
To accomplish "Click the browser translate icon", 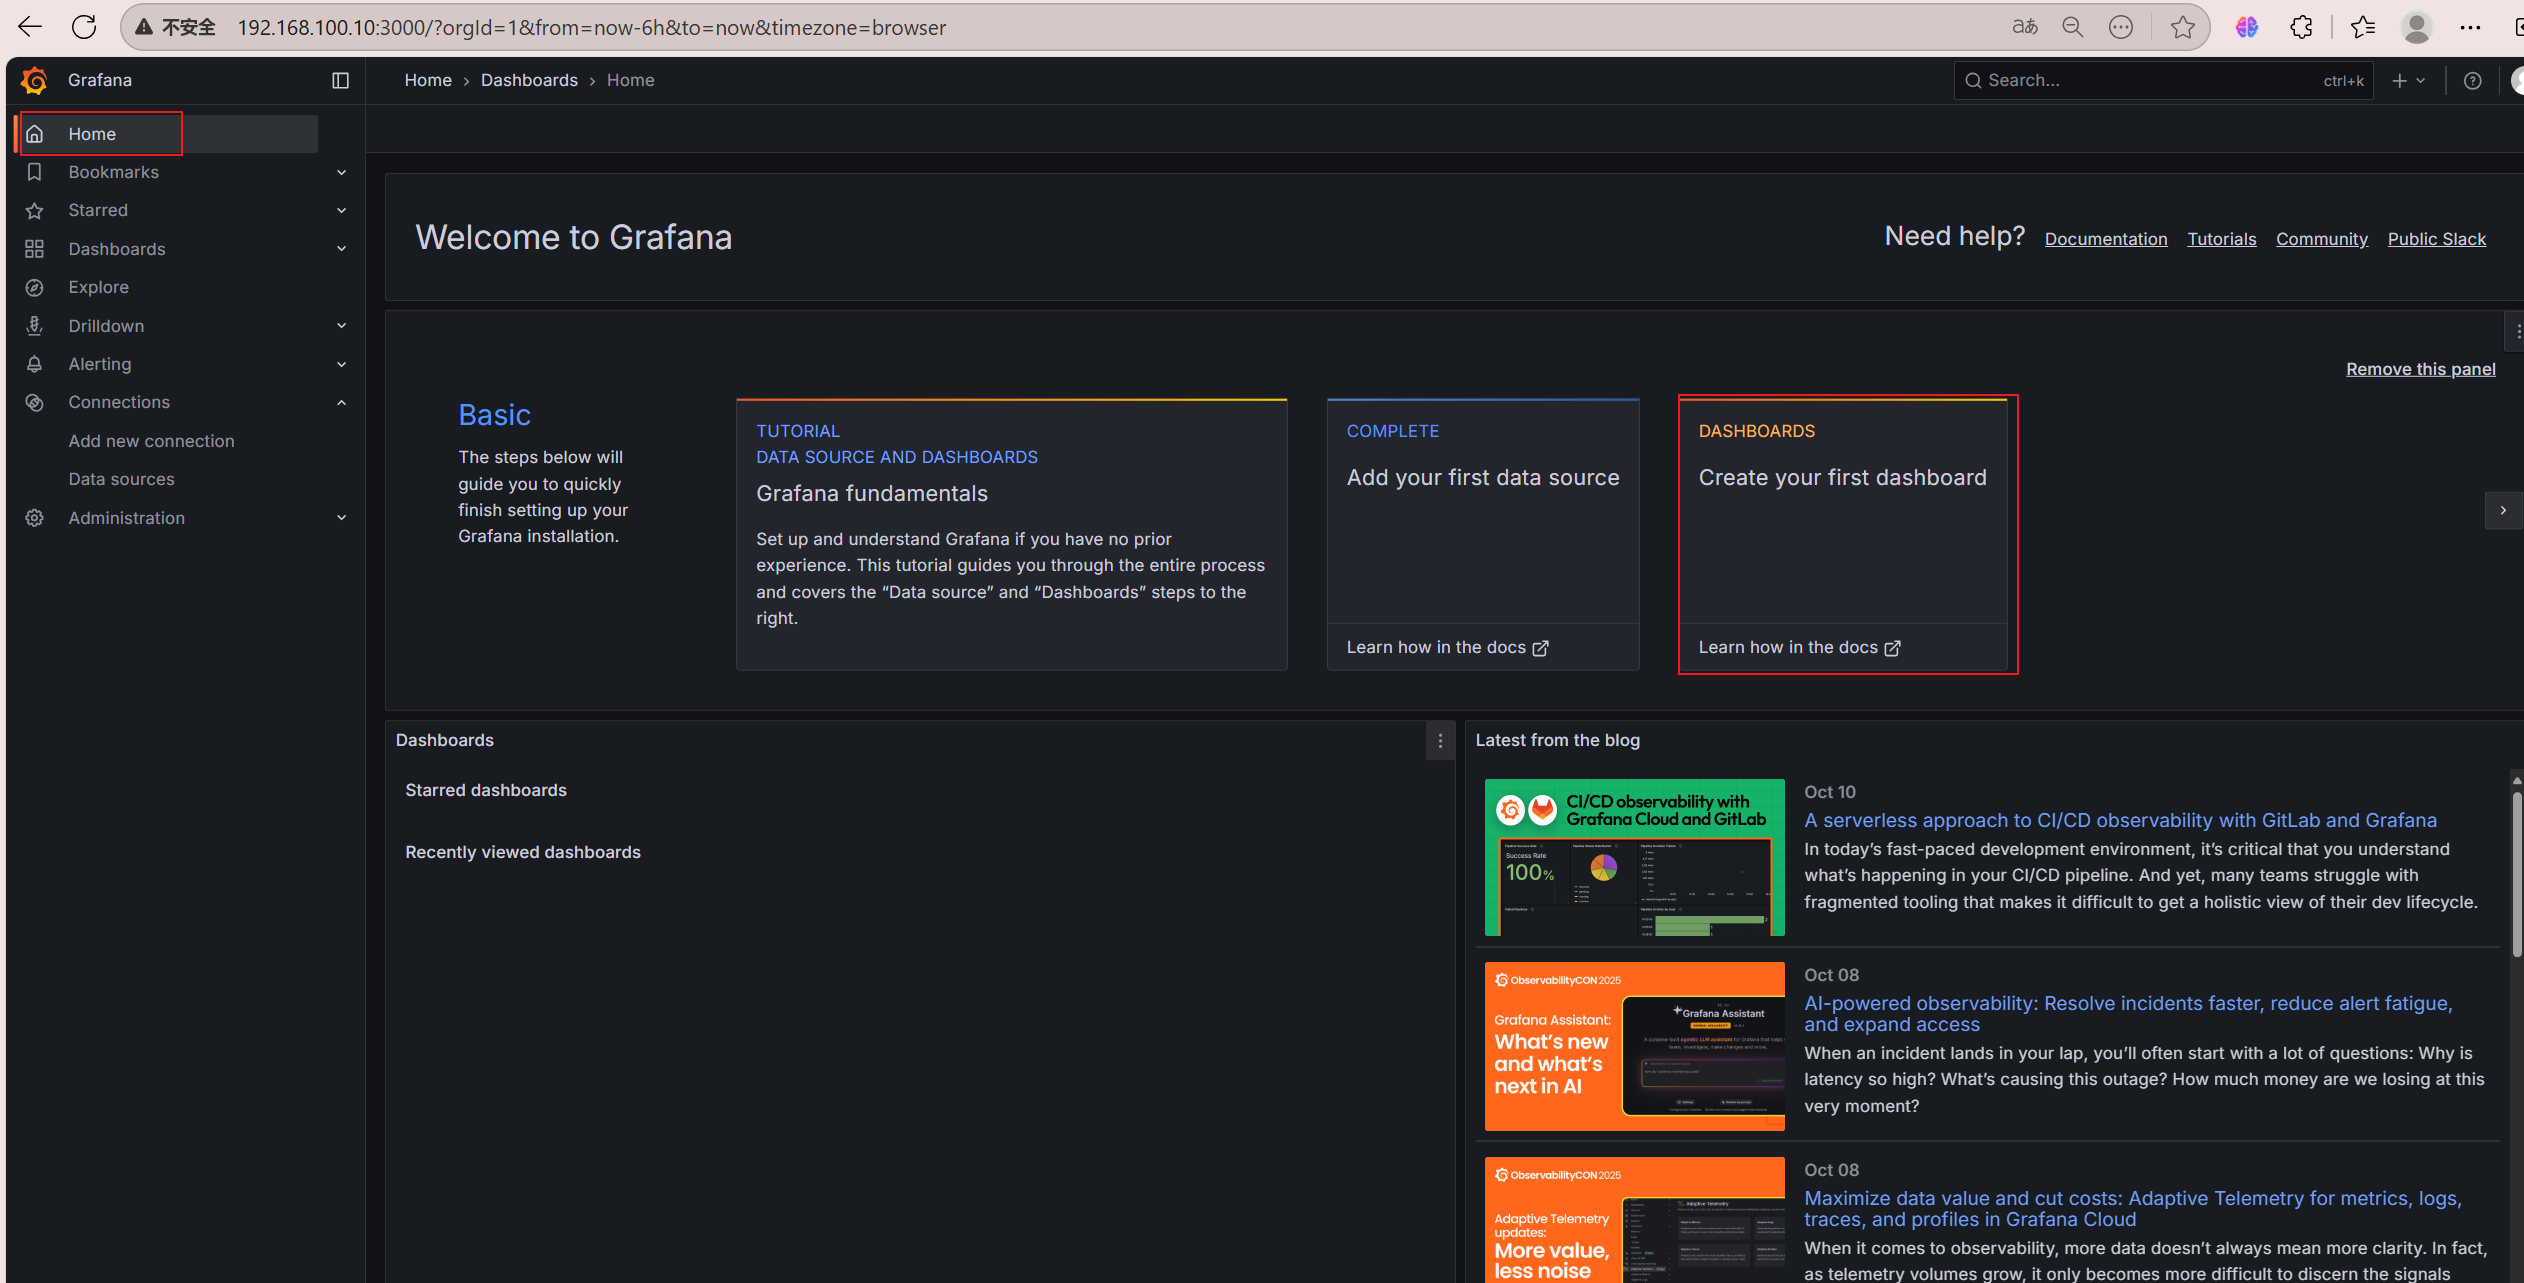I will 2025,27.
